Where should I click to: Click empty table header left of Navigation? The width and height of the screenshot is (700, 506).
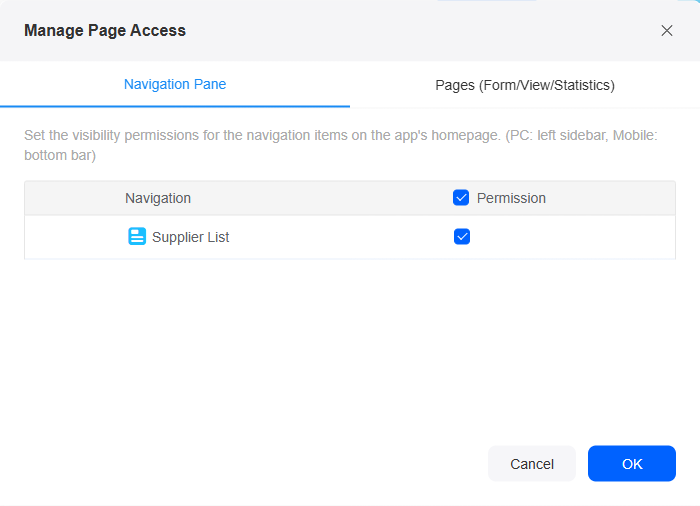(x=74, y=198)
